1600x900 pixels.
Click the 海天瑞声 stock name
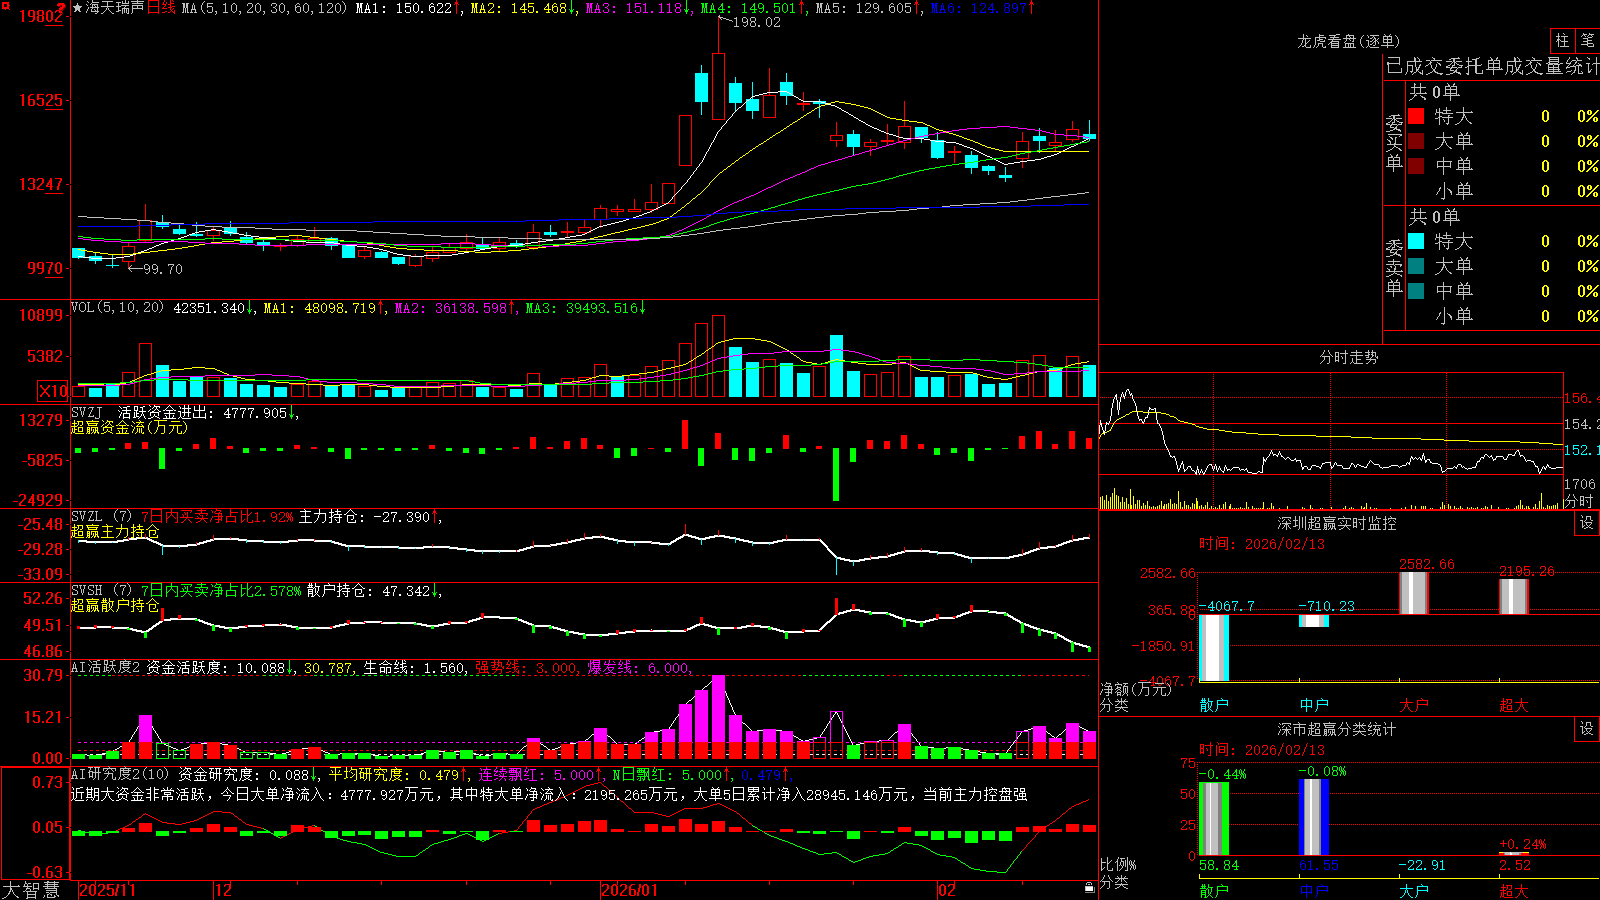(114, 8)
